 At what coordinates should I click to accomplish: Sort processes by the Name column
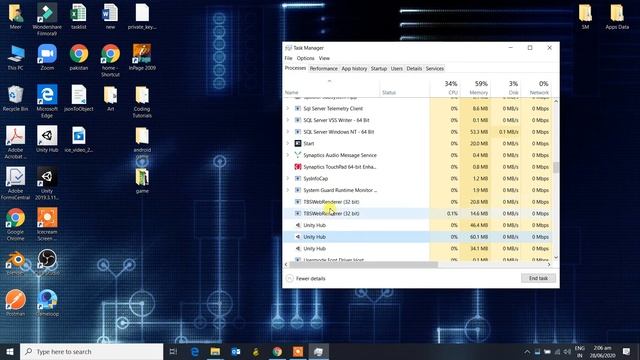331,87
